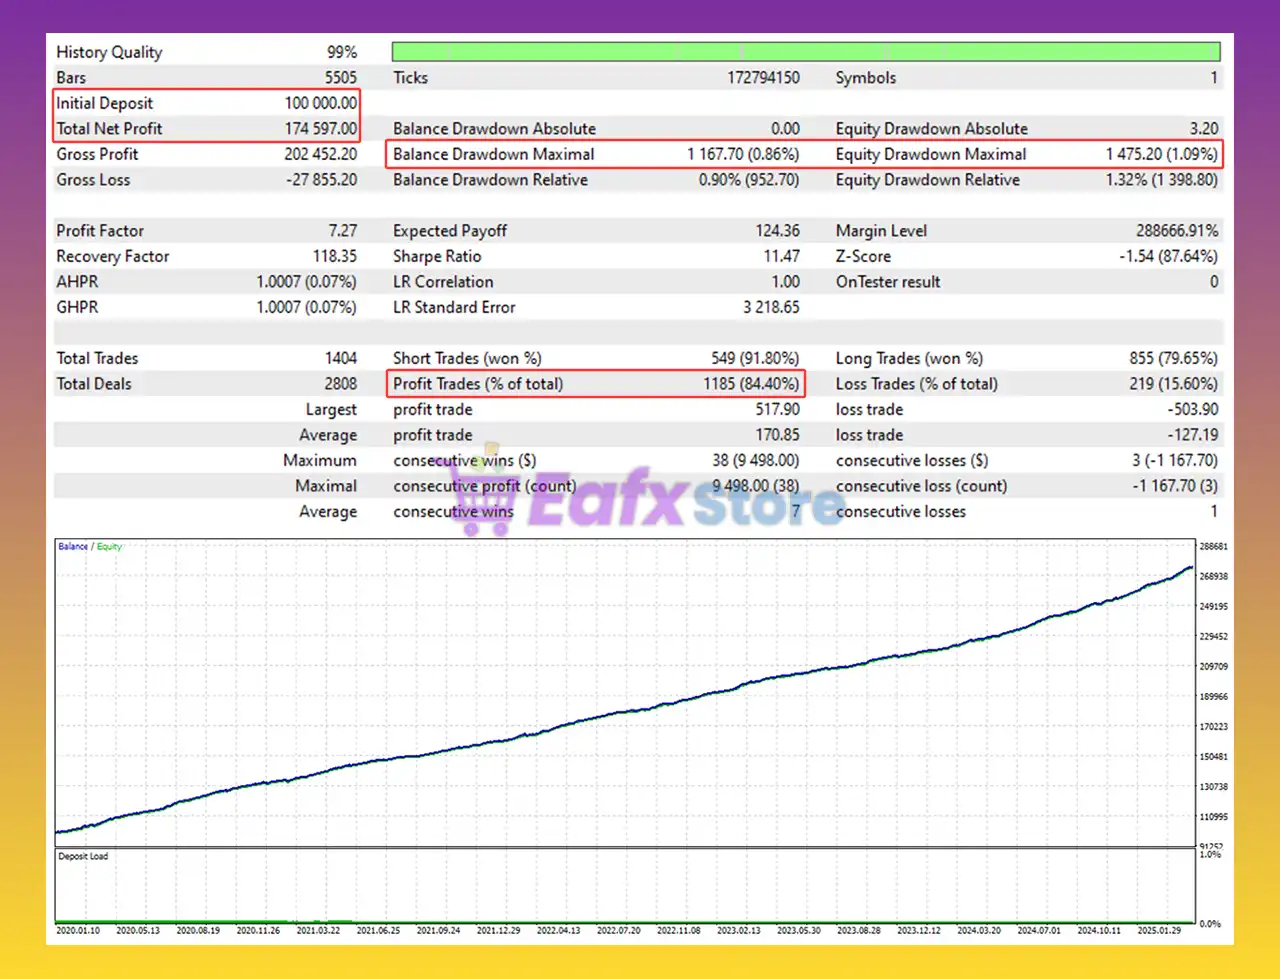
Task: Click the Total Net Profit label
Action: 109,128
